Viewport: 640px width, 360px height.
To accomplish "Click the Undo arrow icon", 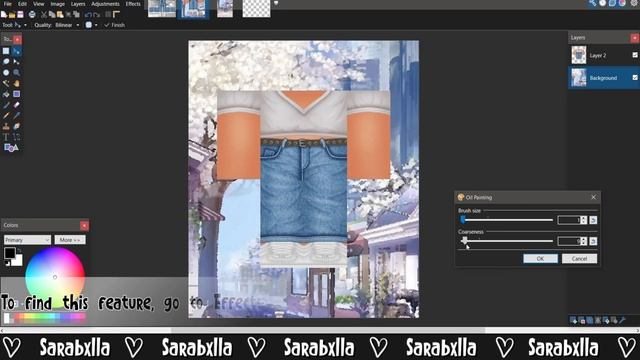I will 88,15.
